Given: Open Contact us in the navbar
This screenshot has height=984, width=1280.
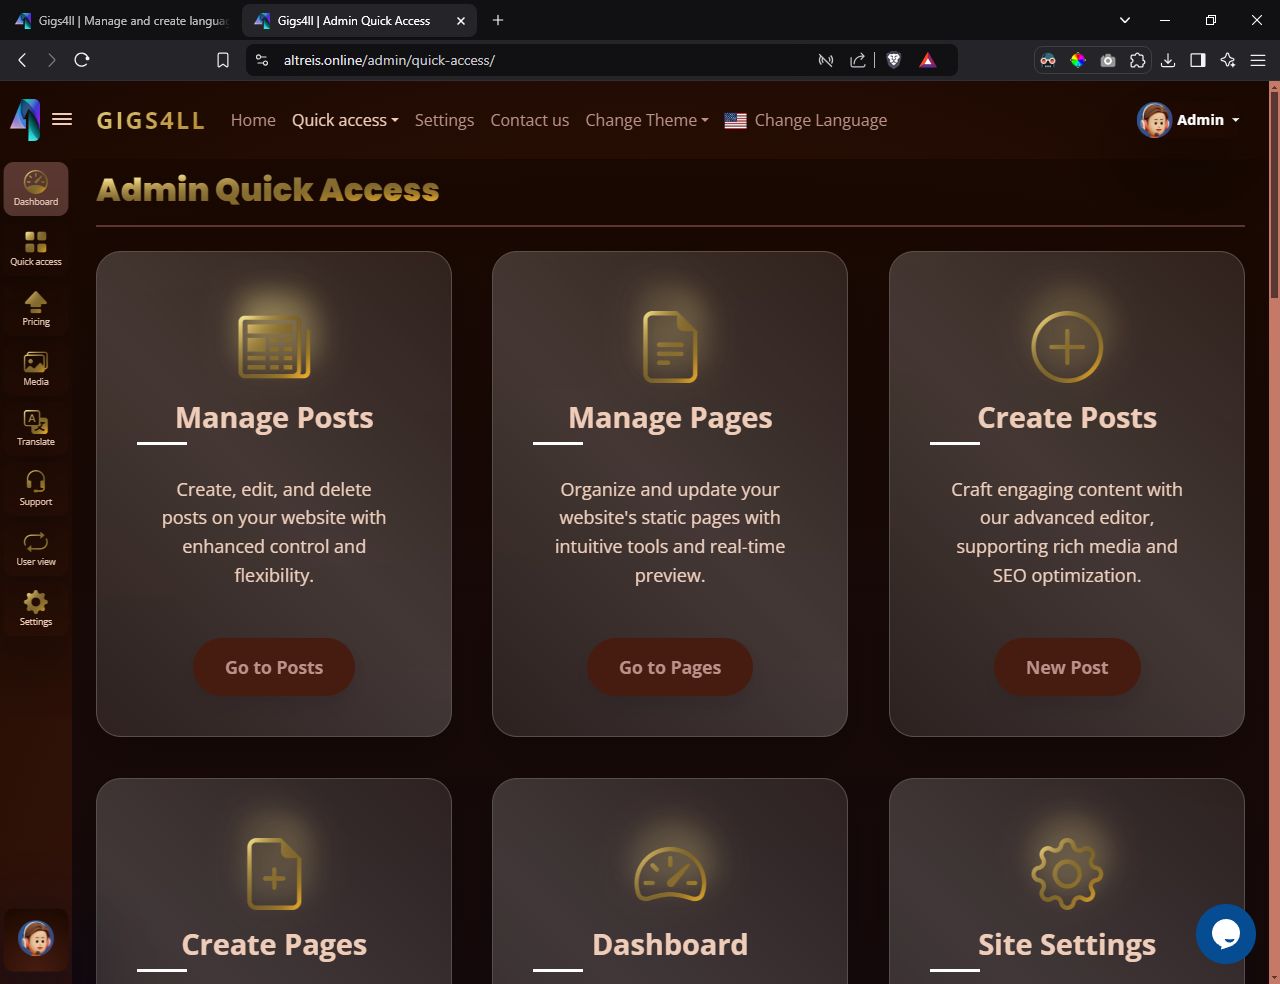Looking at the screenshot, I should coord(529,120).
